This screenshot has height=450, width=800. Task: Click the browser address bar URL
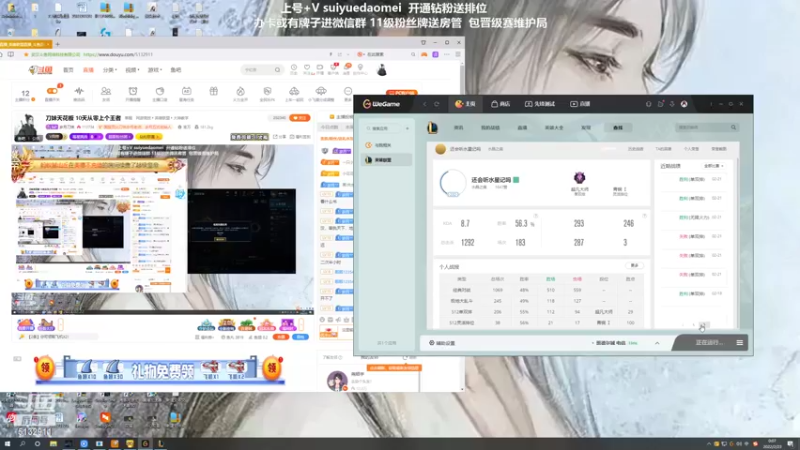pos(118,55)
